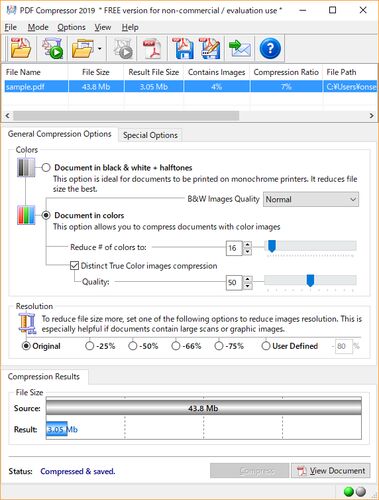Switch to the Special Options tab
The image size is (379, 500).
150,135
